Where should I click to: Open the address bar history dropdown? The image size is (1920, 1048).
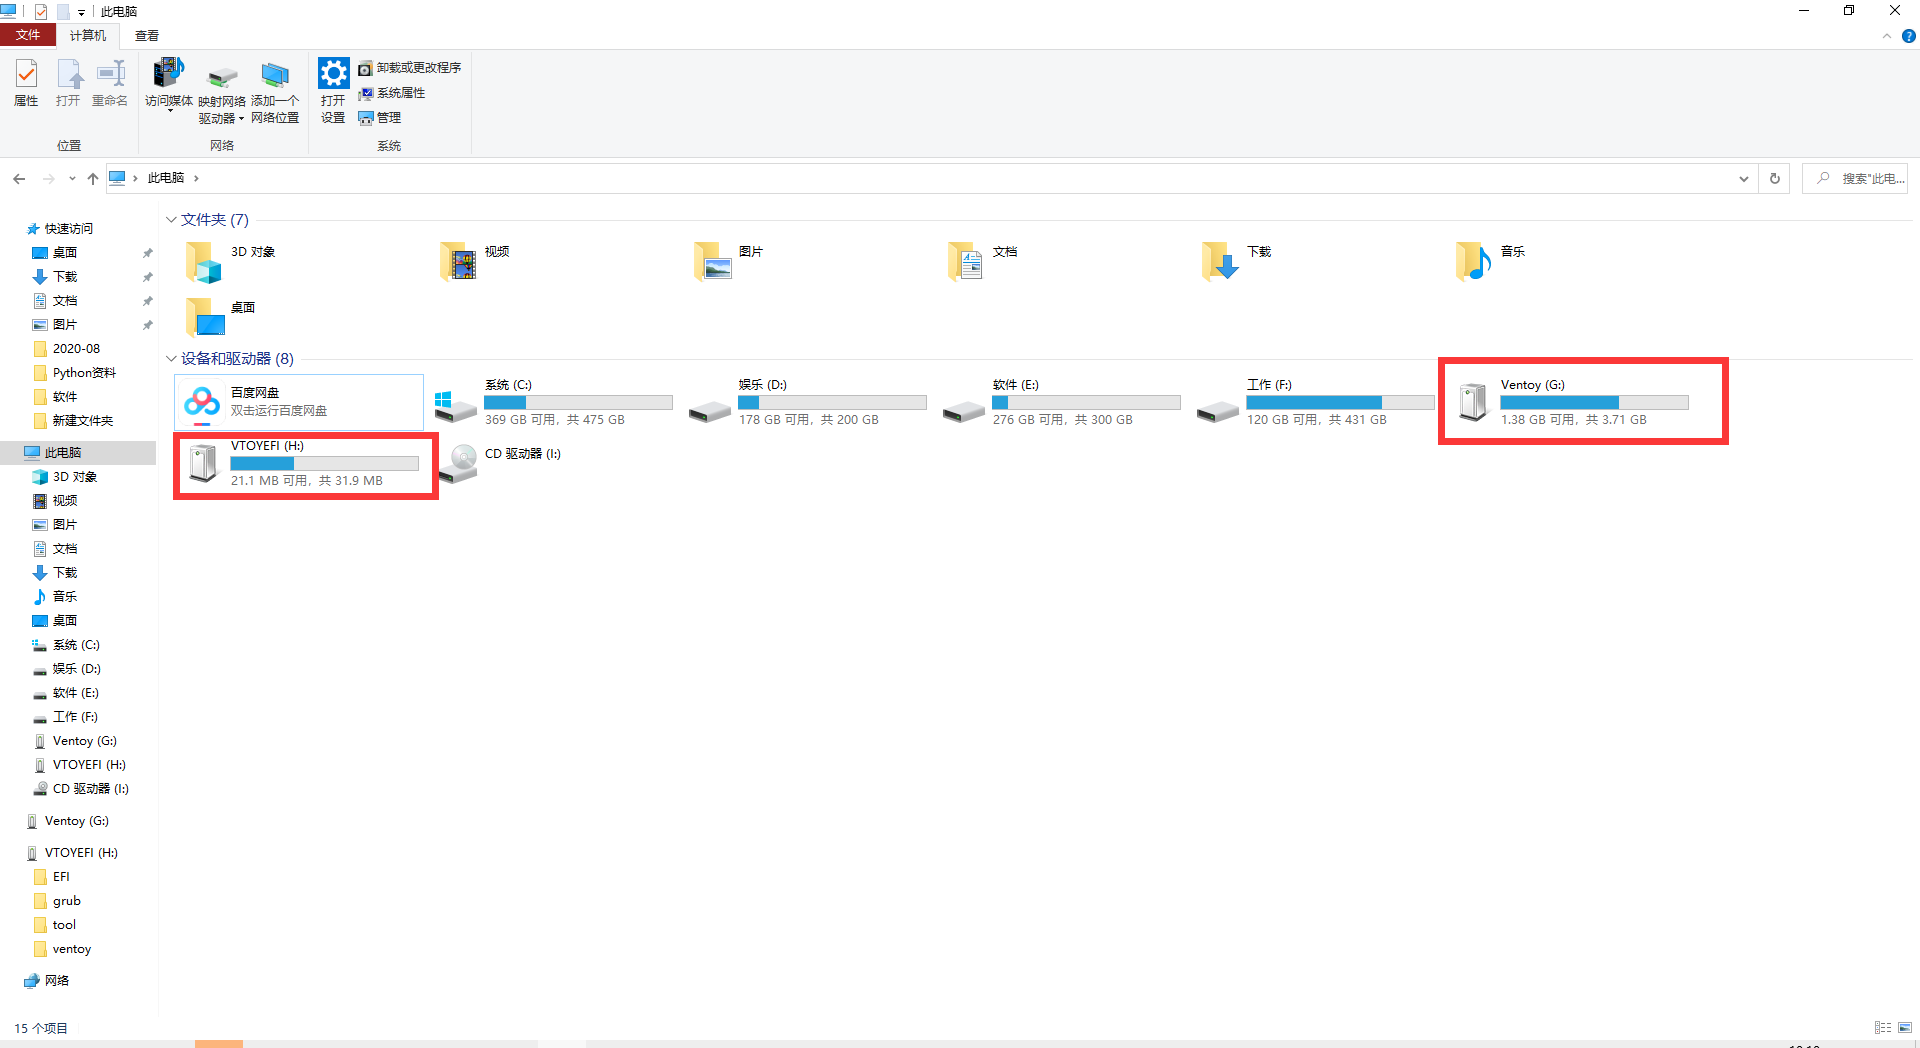(x=1744, y=179)
